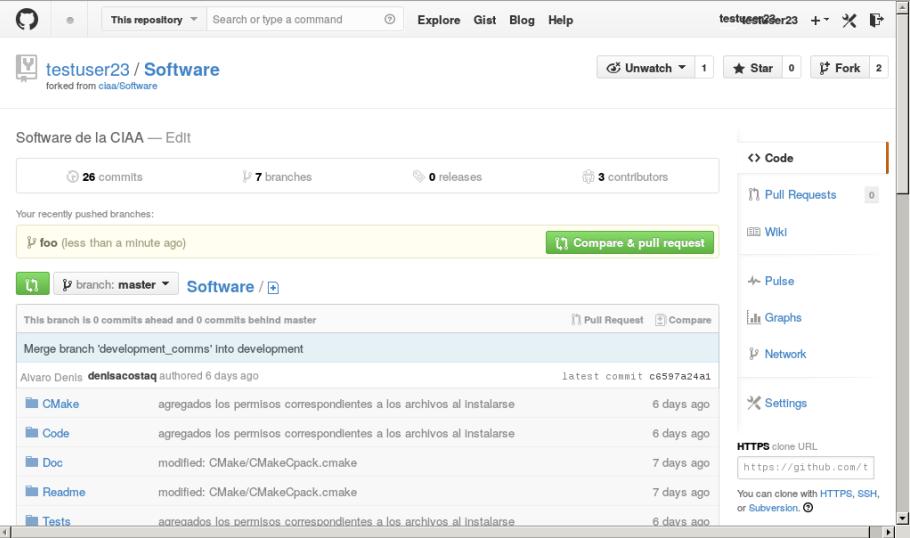Open the Unwatch dropdown button
This screenshot has height=538, width=910.
tap(645, 68)
